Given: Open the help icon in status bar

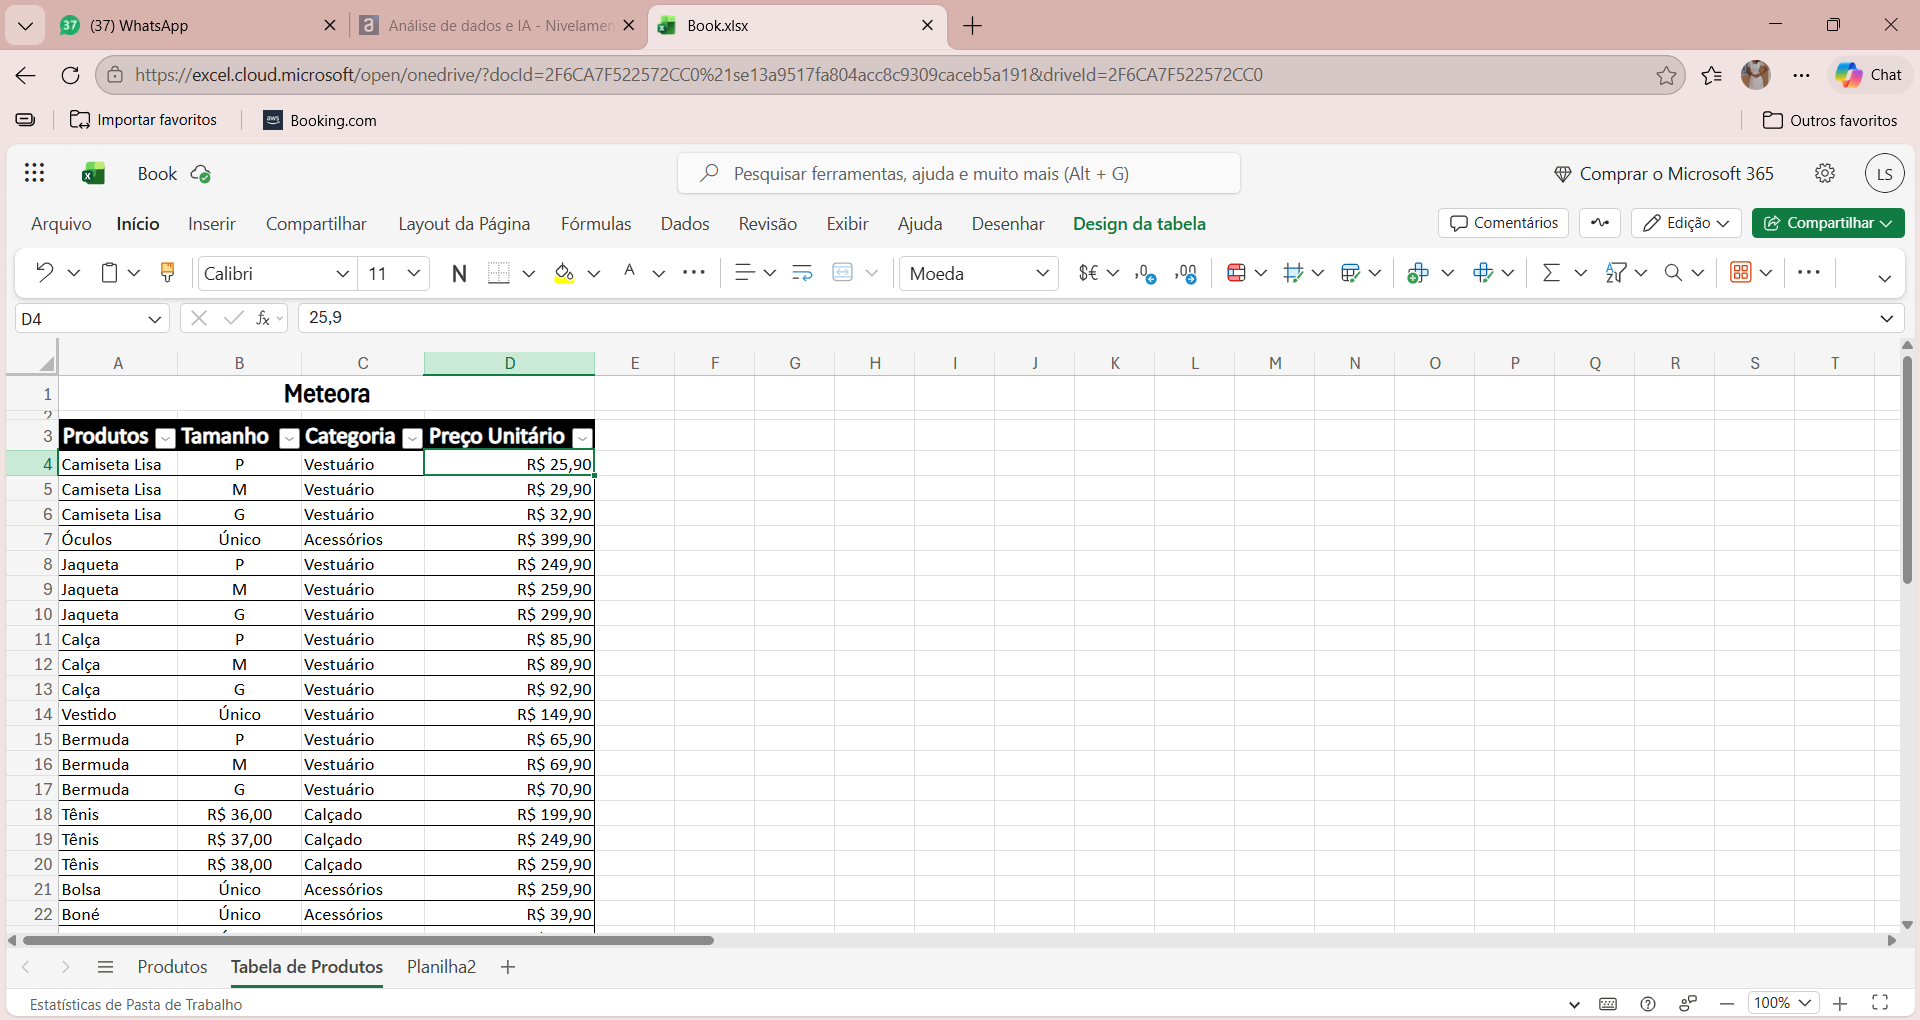Looking at the screenshot, I should click(1648, 1003).
